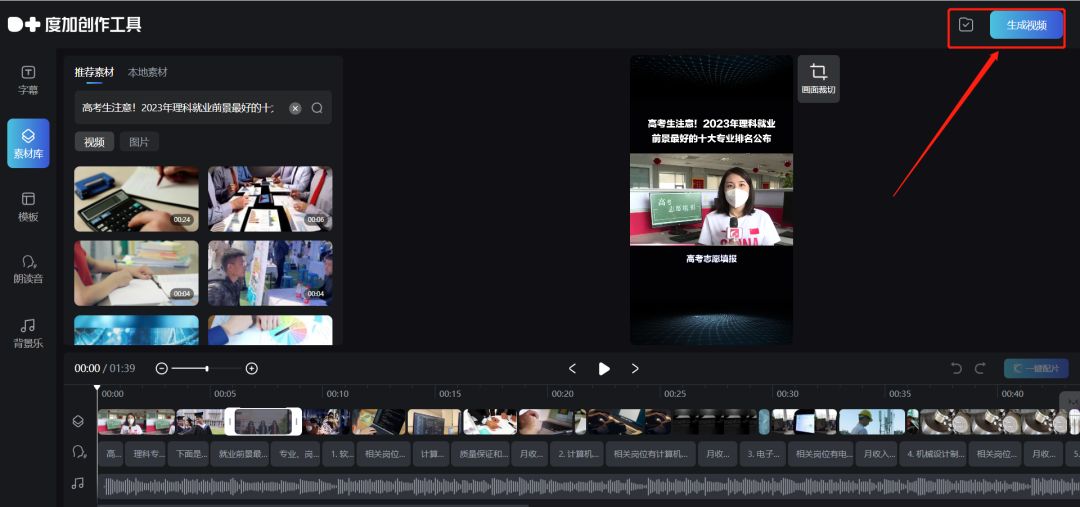Image resolution: width=1080 pixels, height=507 pixels.
Task: Zoom in the timeline with plus icon
Action: (252, 369)
